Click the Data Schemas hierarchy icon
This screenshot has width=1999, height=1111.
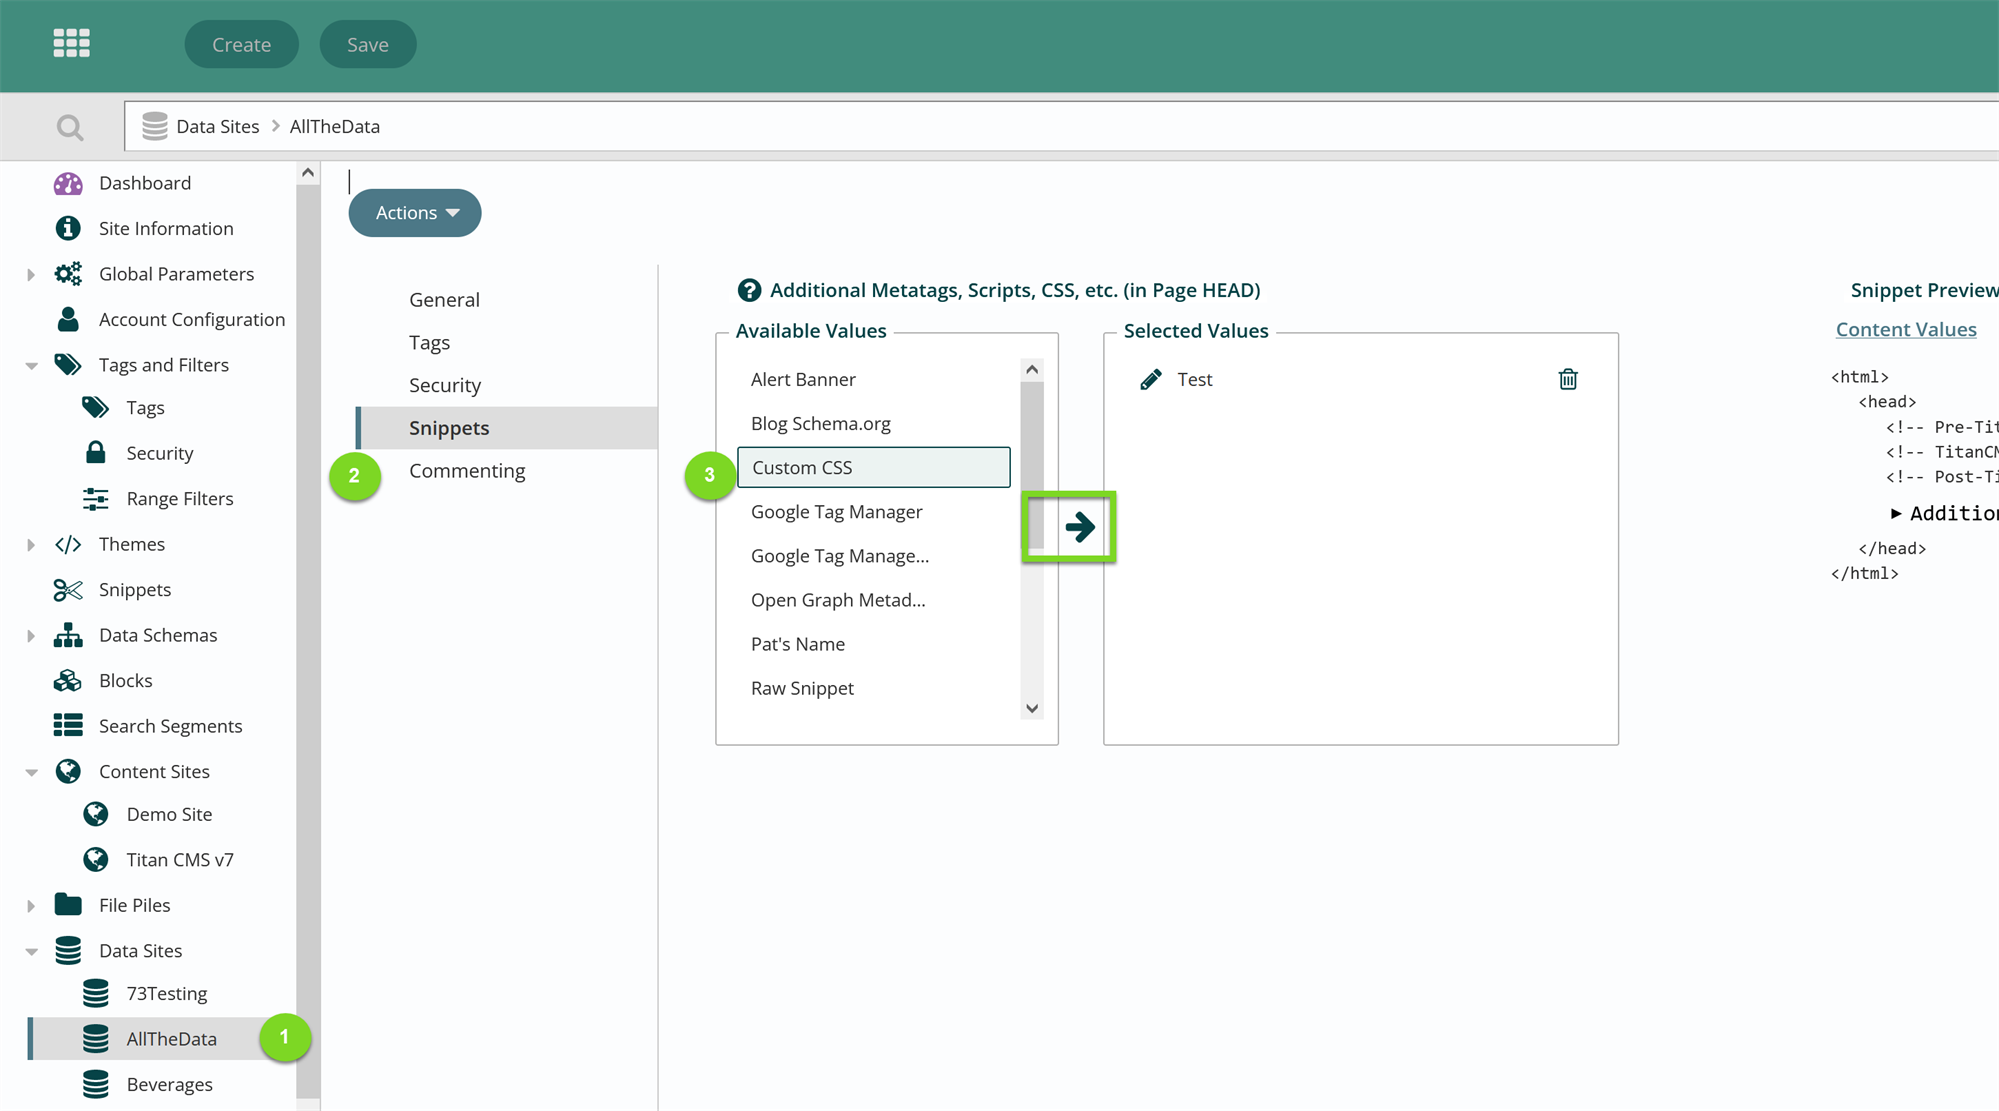pos(68,635)
